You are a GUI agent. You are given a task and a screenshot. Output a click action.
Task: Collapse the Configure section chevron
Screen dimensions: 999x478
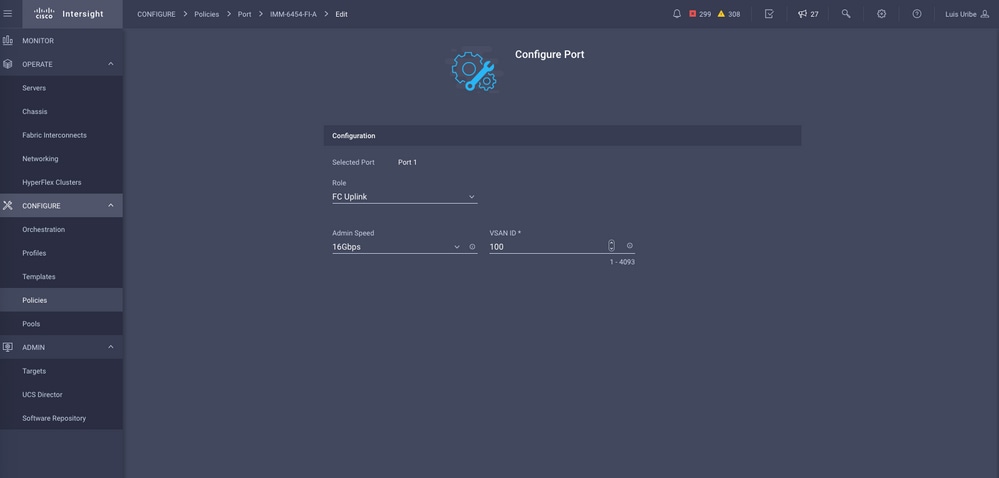pyautogui.click(x=110, y=205)
